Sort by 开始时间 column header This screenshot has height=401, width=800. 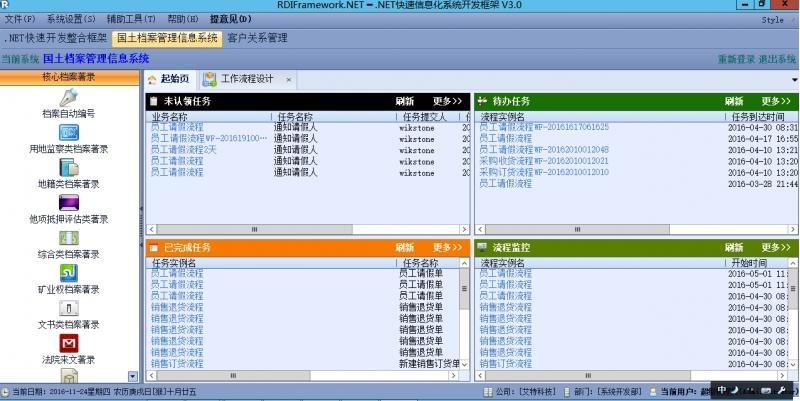pos(749,263)
